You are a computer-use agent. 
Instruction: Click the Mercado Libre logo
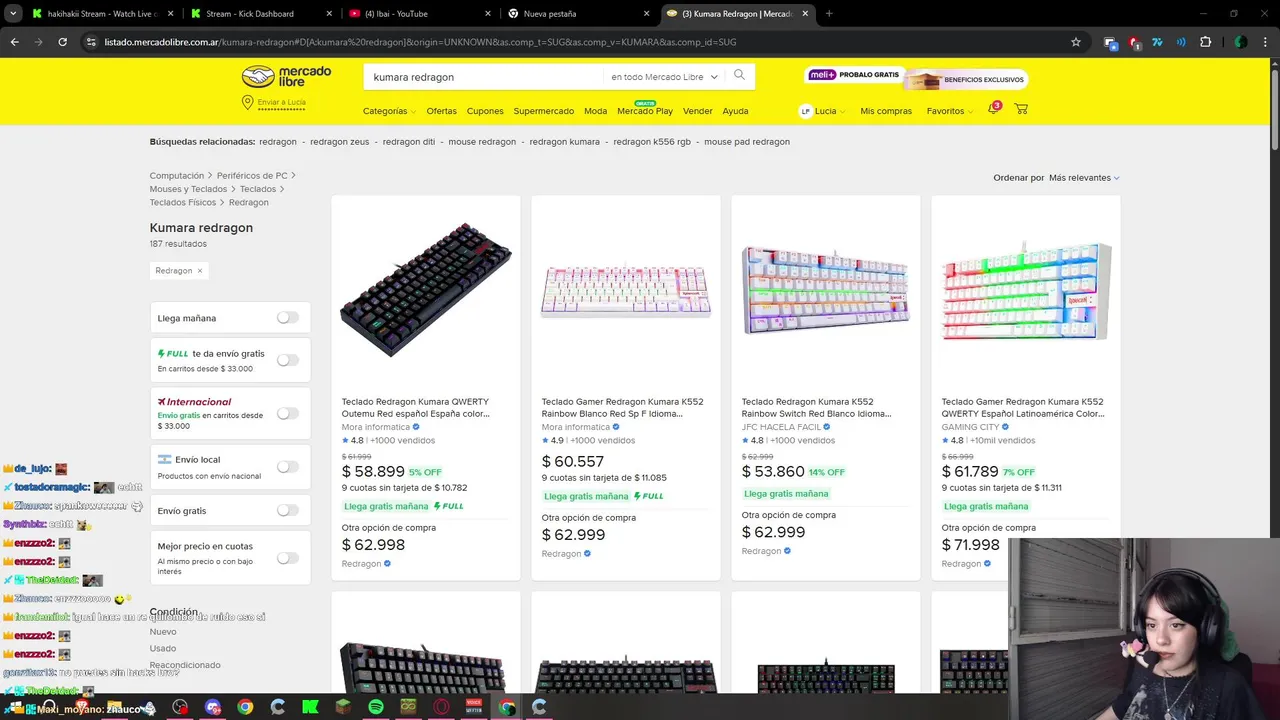286,77
